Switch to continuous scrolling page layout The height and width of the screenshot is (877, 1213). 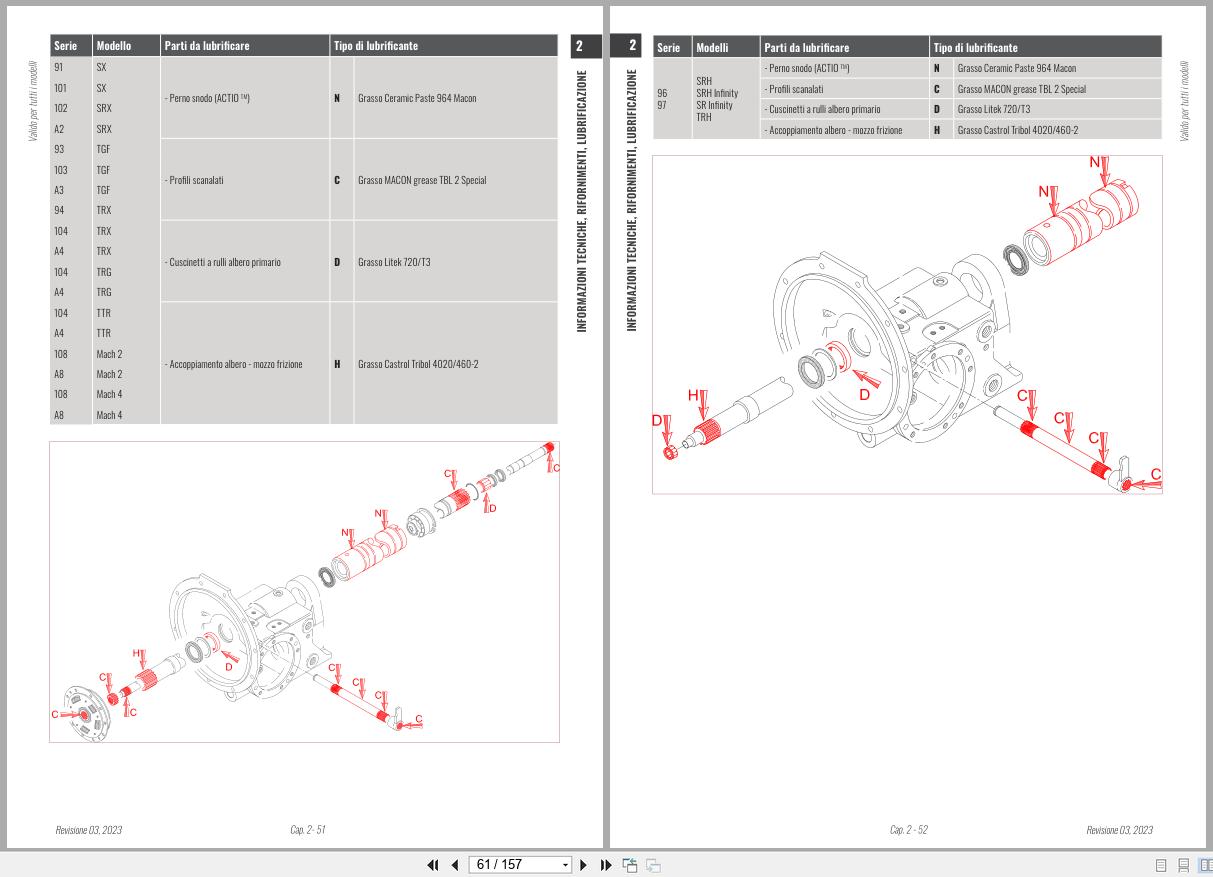[x=1183, y=865]
